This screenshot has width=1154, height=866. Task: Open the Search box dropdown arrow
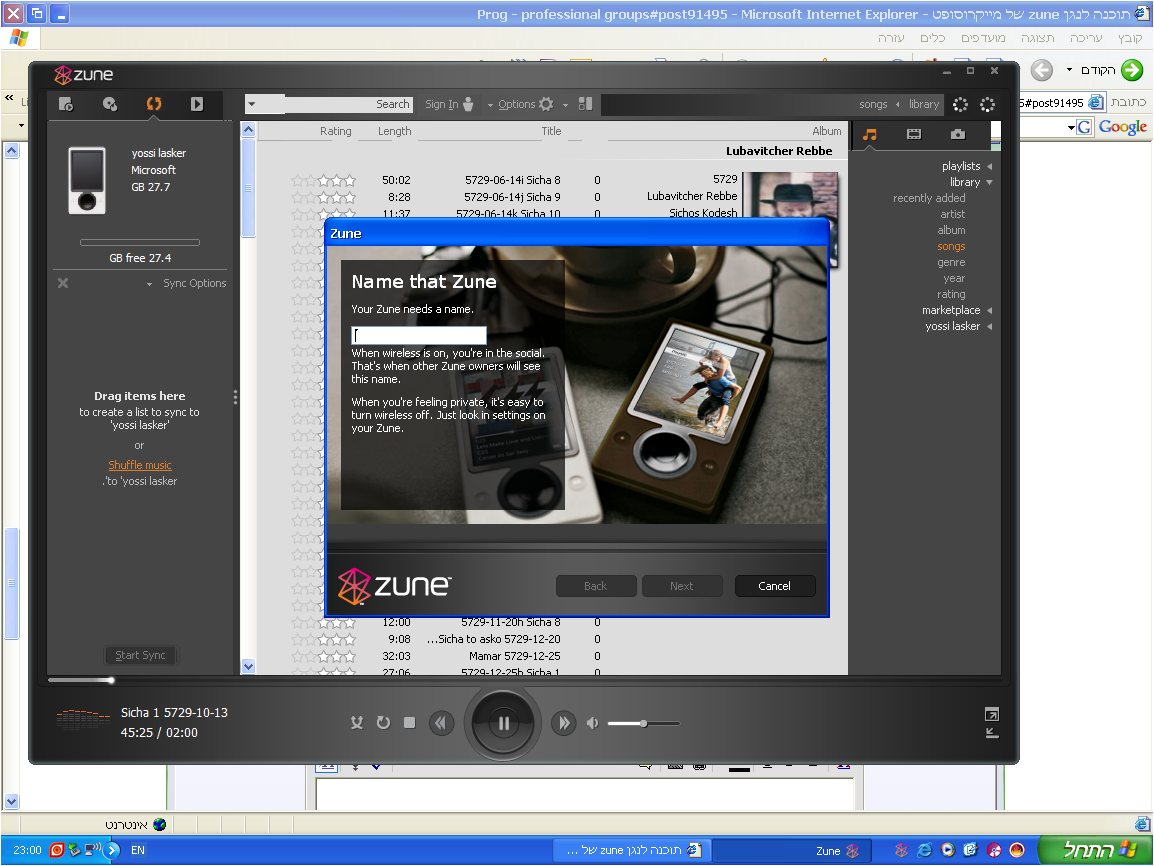[252, 104]
